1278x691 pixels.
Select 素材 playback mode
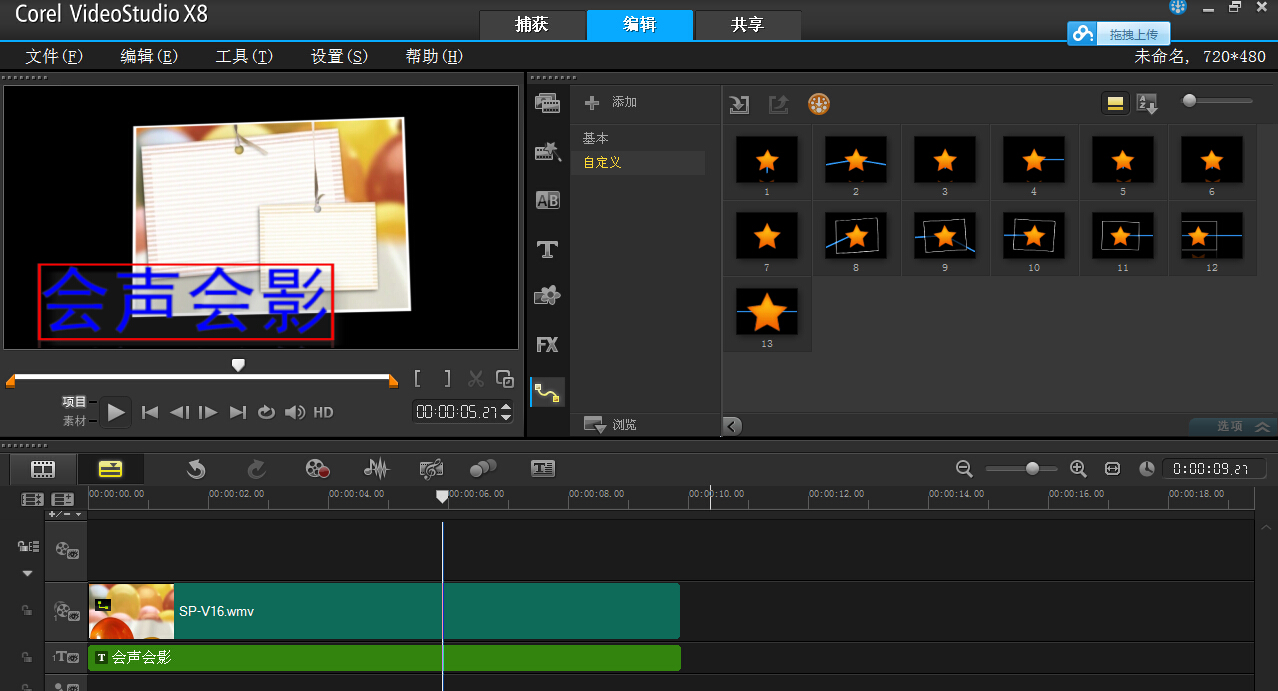(75, 421)
